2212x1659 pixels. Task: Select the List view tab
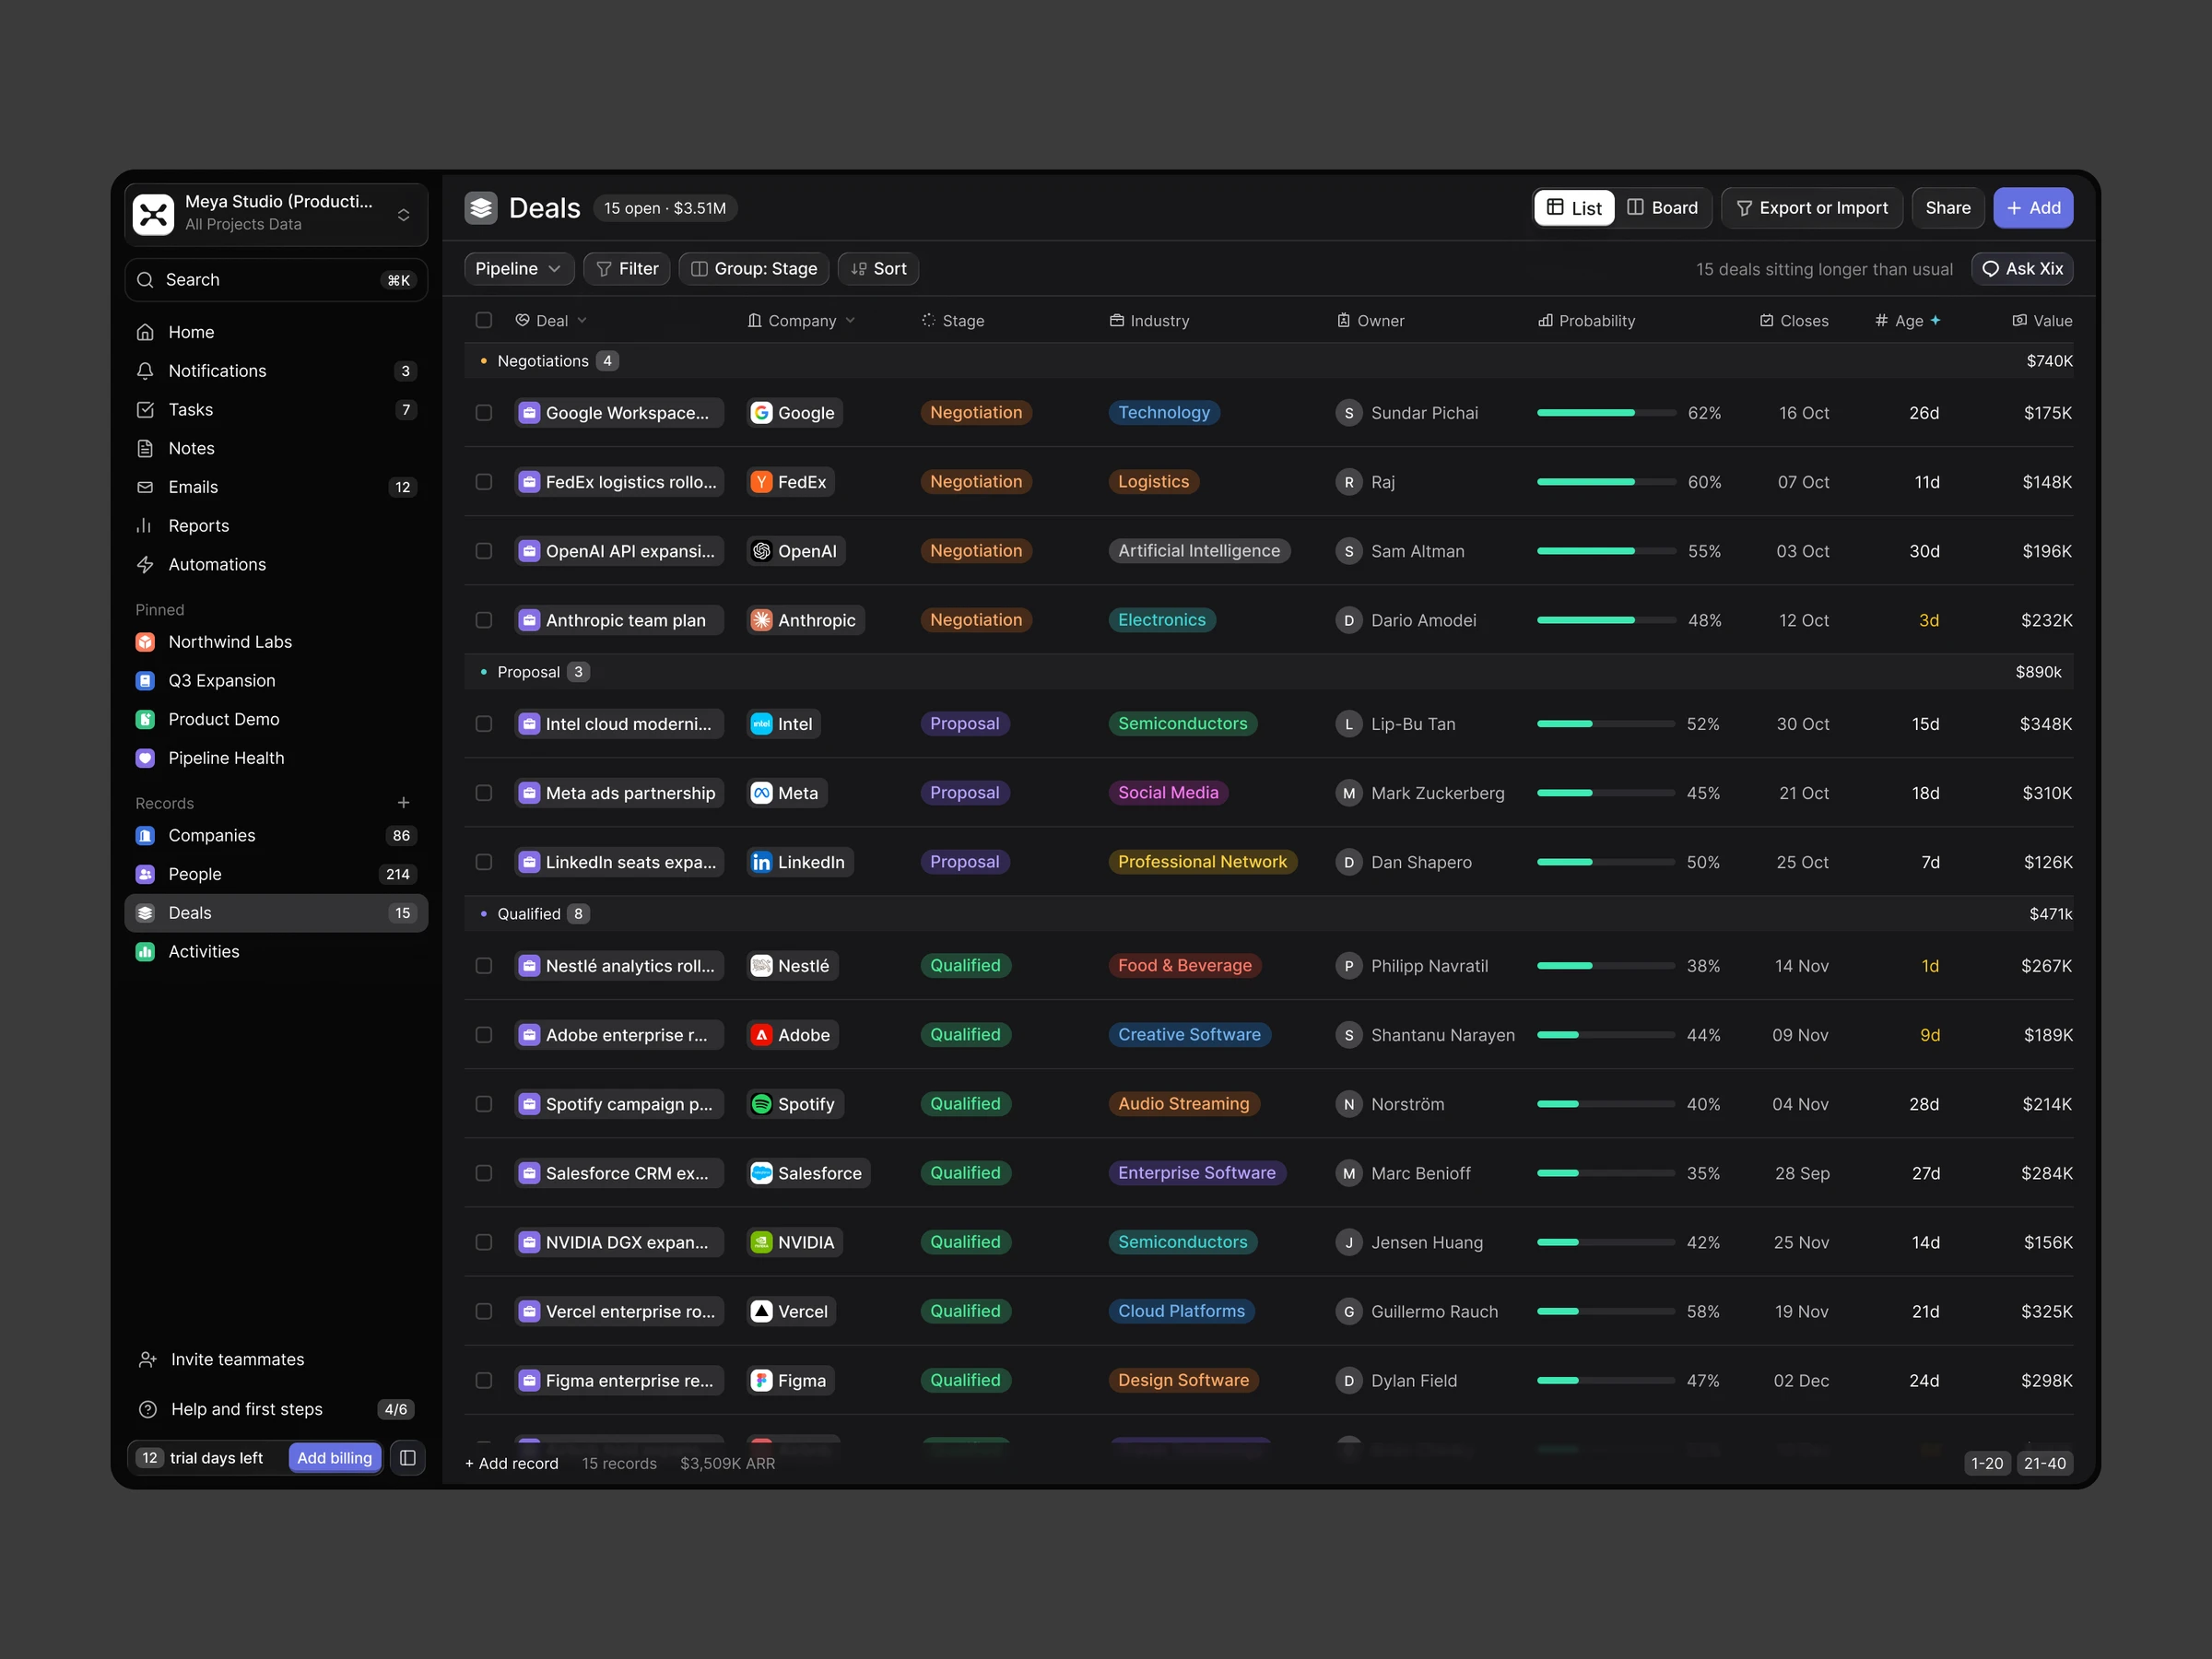click(1574, 208)
